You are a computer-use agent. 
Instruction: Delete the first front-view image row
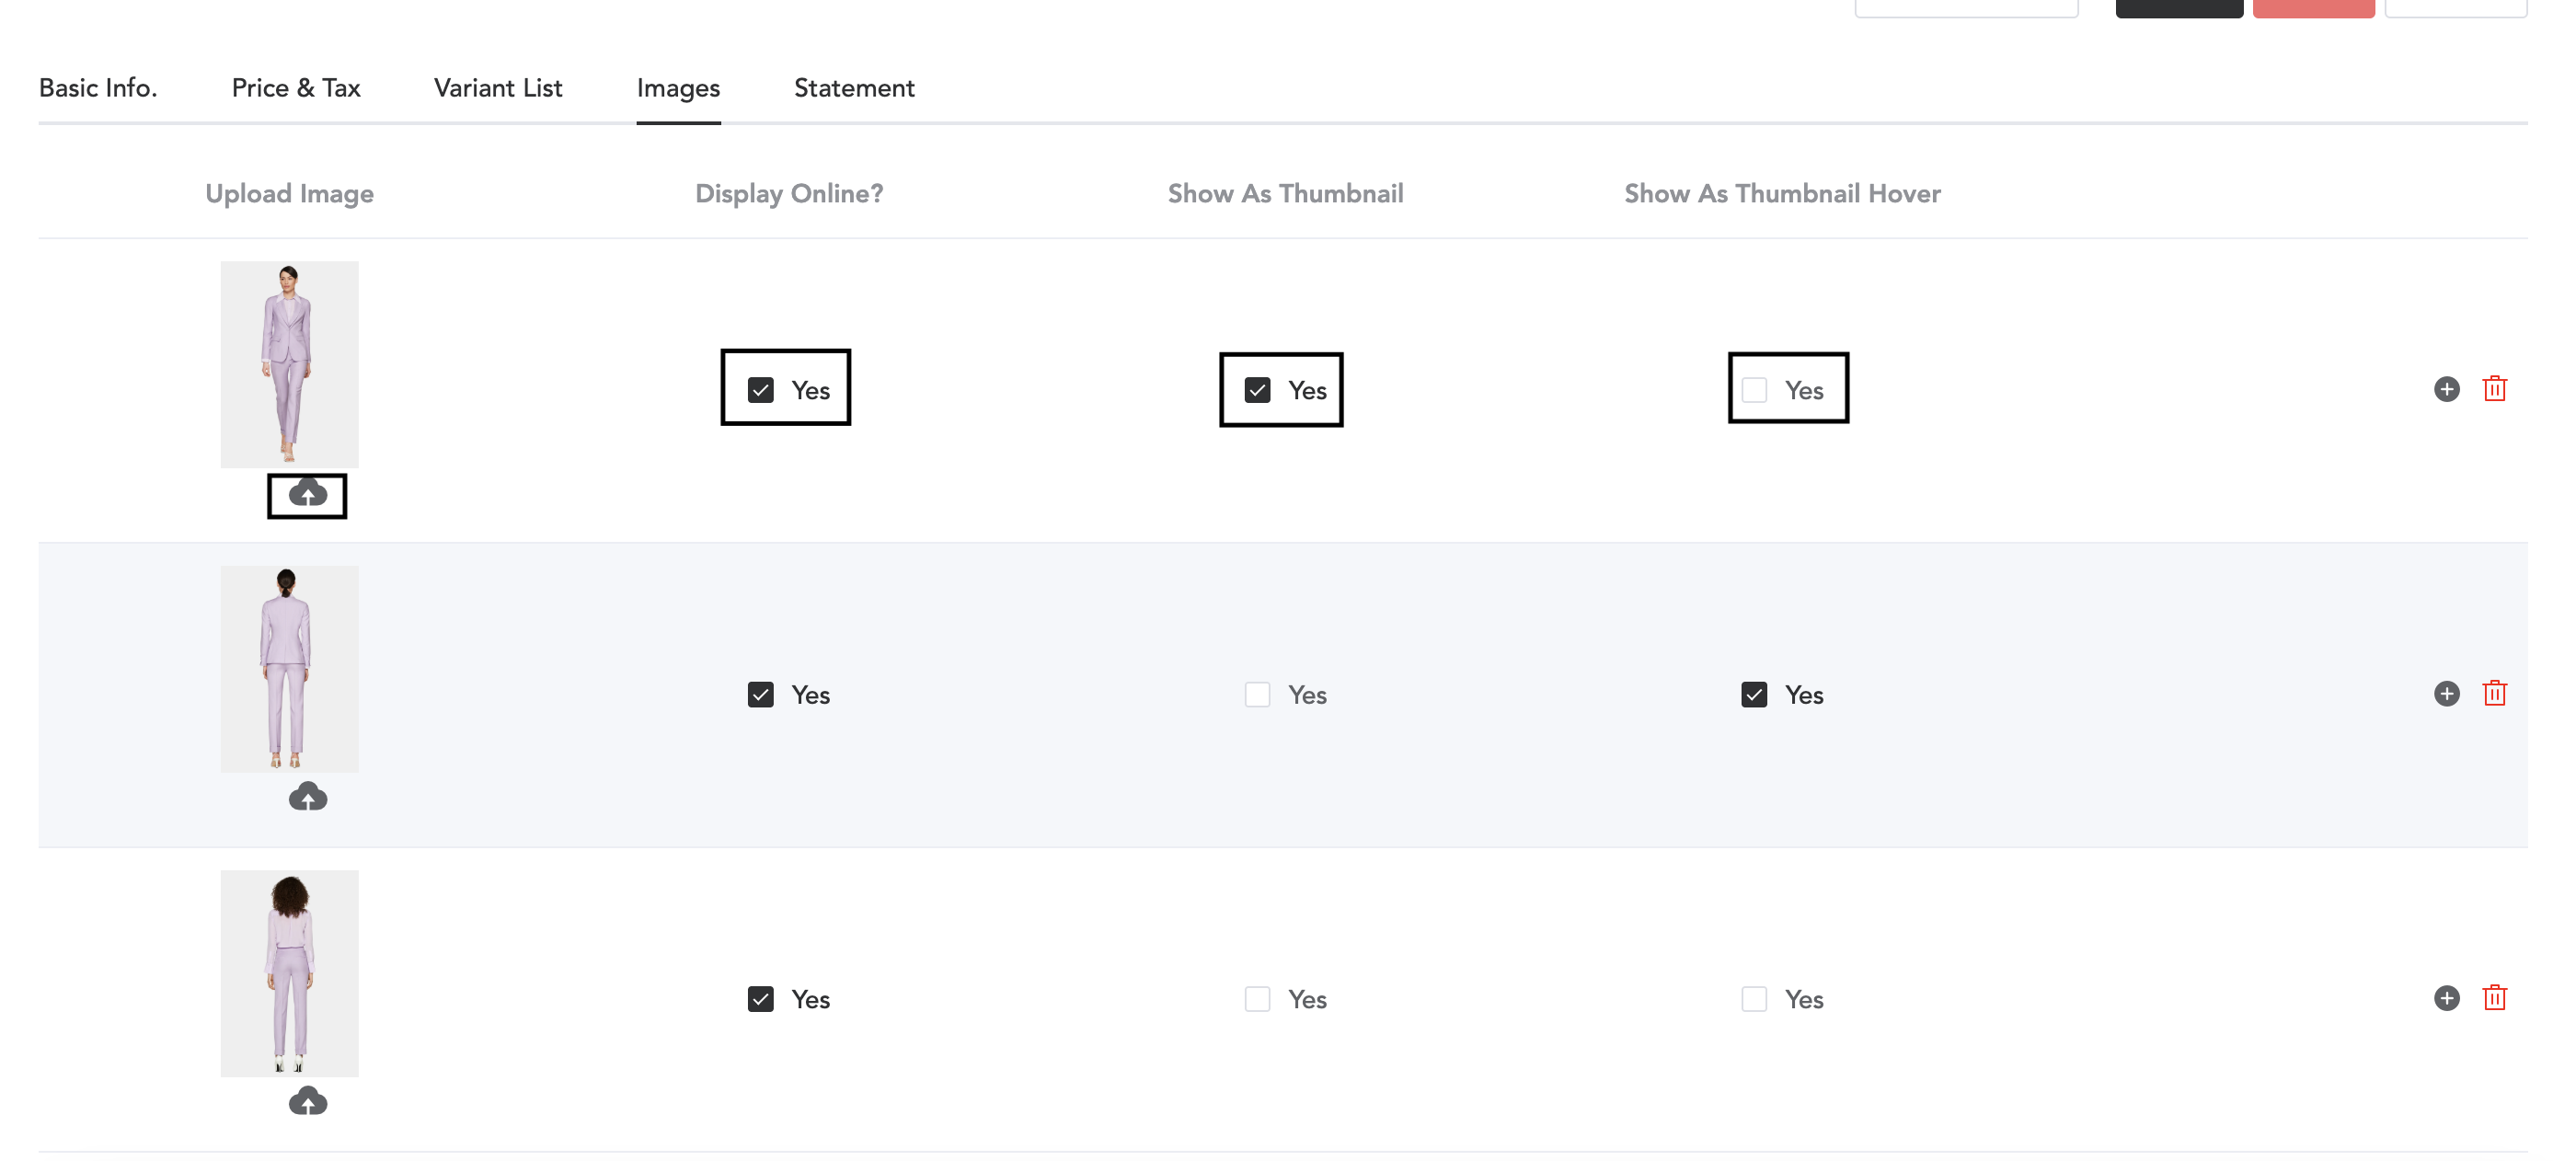click(2494, 388)
